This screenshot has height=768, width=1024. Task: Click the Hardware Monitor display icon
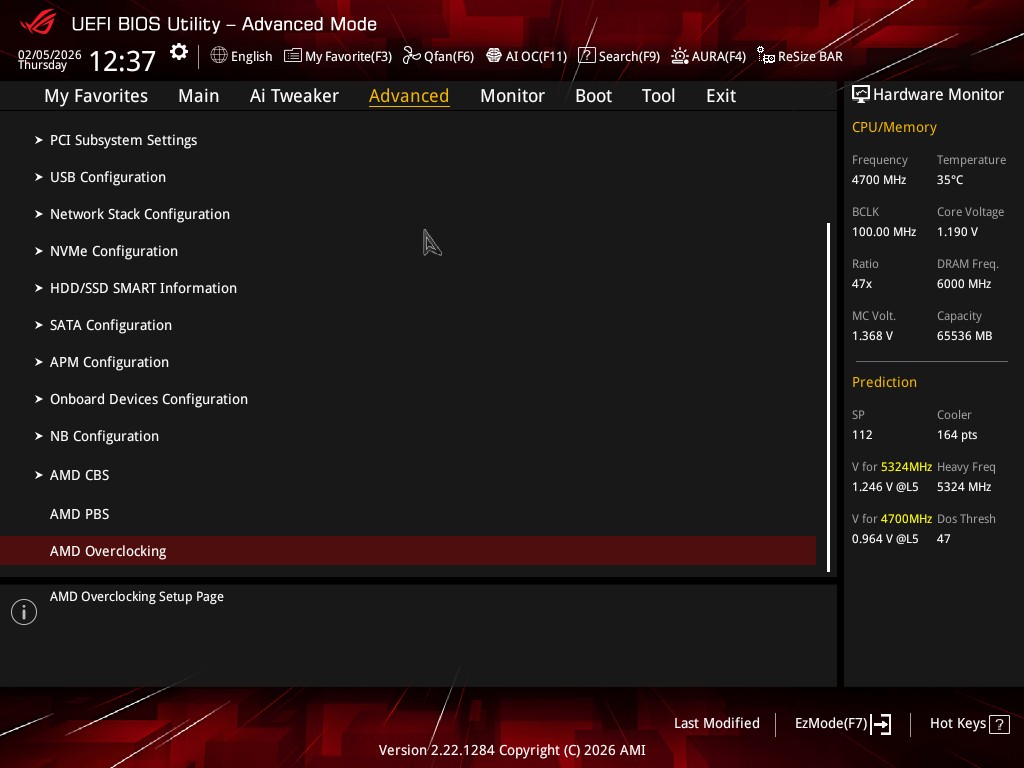pos(861,95)
